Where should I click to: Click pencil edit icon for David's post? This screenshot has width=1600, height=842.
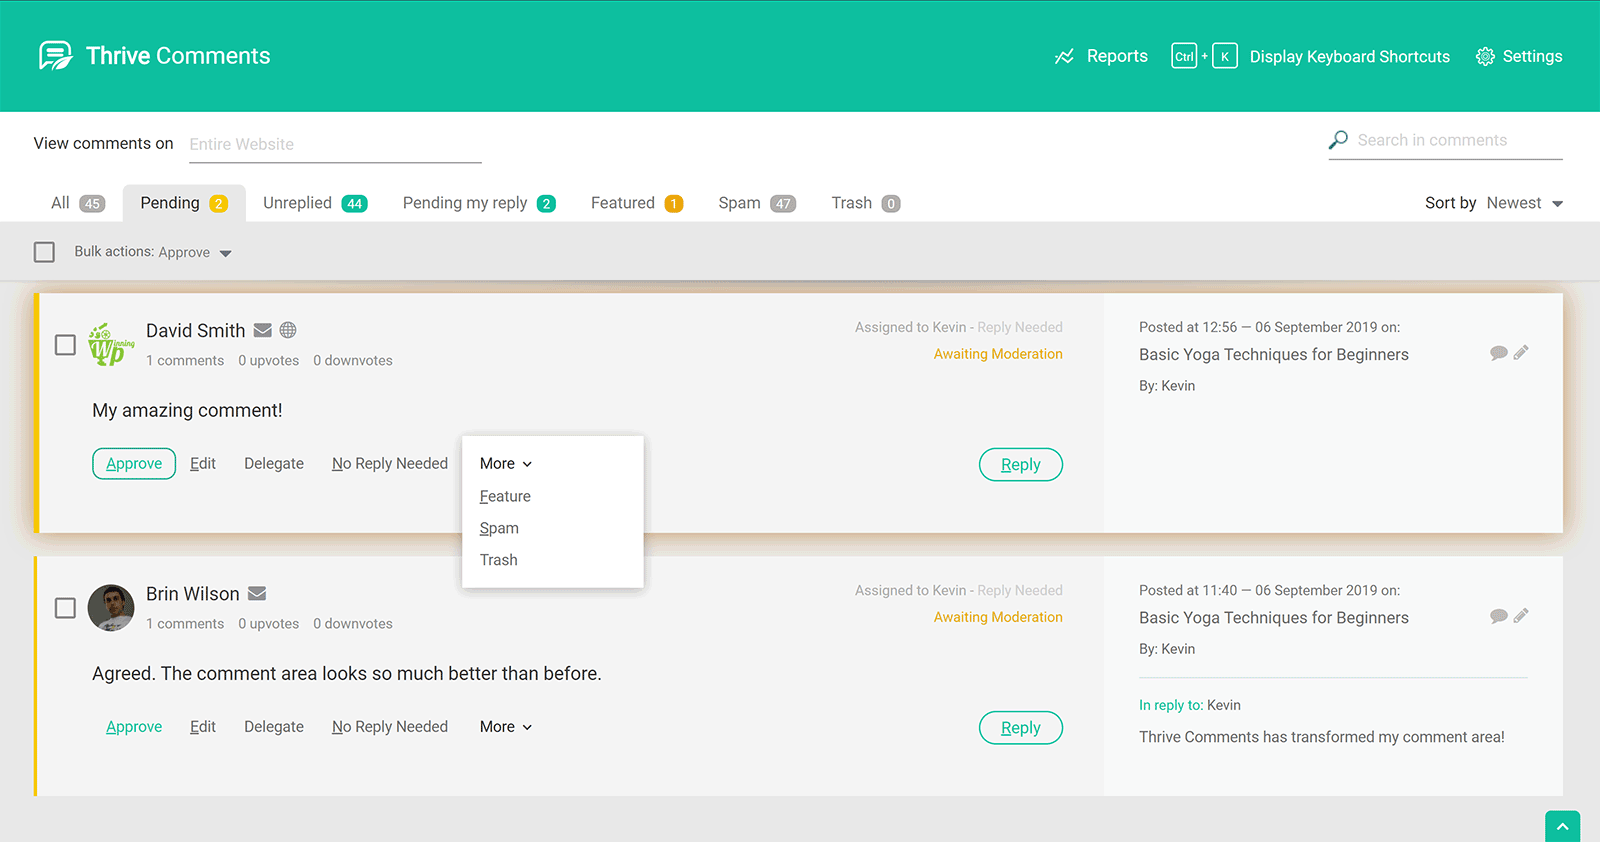[x=1521, y=352]
